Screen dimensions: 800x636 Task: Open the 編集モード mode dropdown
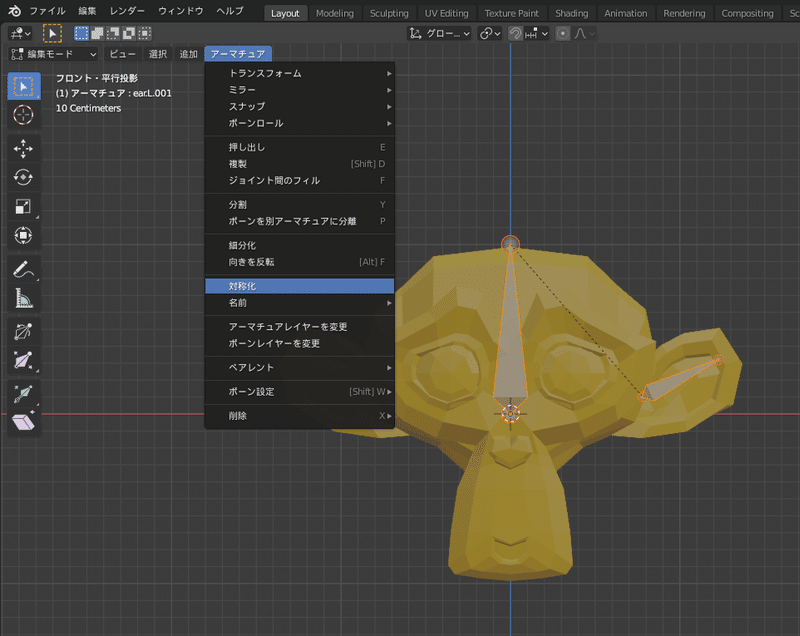coord(54,54)
